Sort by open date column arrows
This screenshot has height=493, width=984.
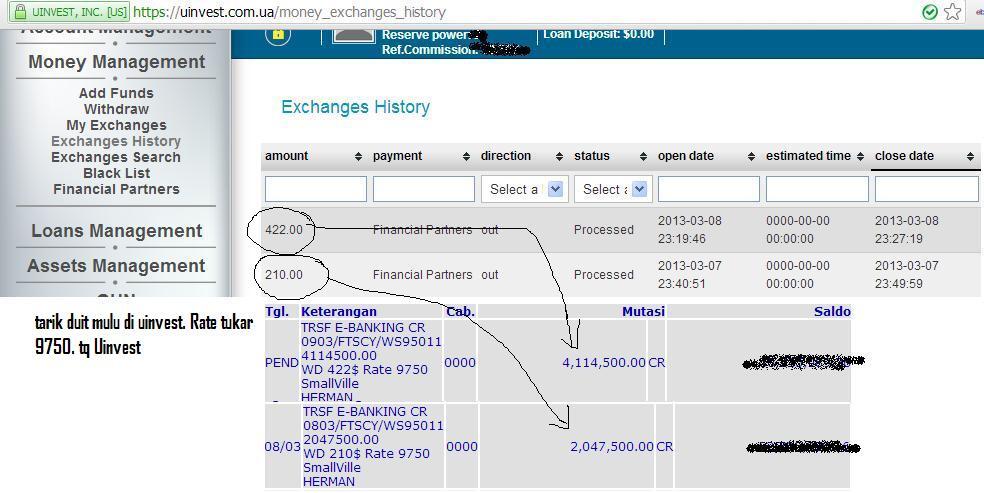pyautogui.click(x=751, y=157)
